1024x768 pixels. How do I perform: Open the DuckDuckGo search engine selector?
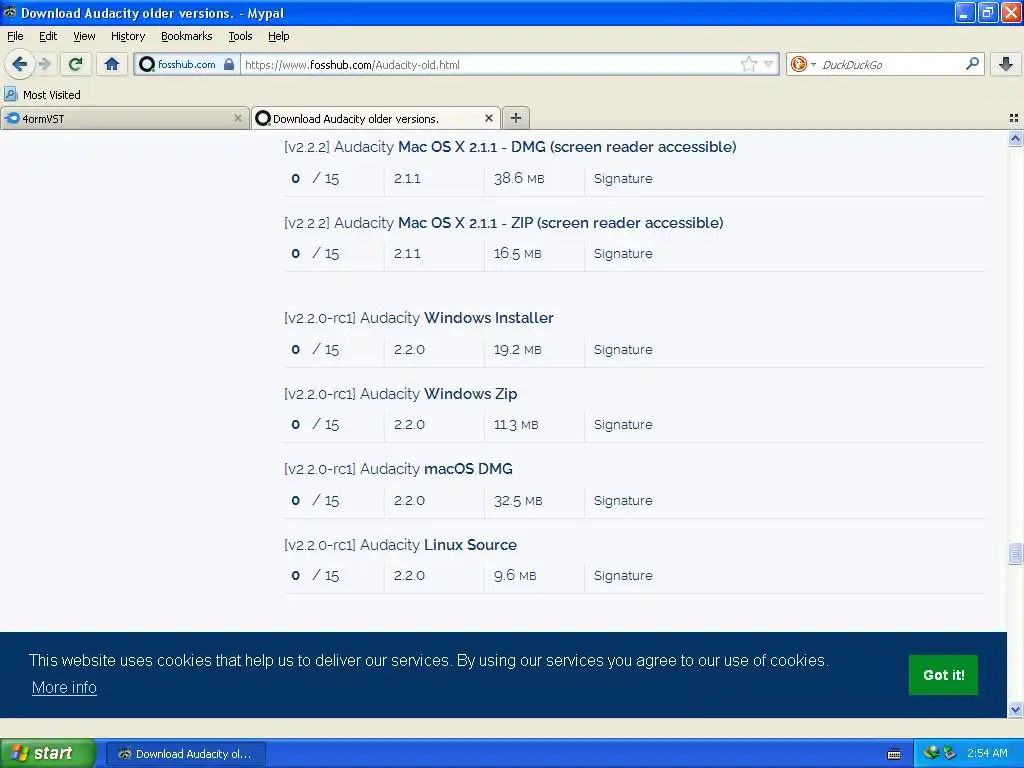click(x=803, y=64)
